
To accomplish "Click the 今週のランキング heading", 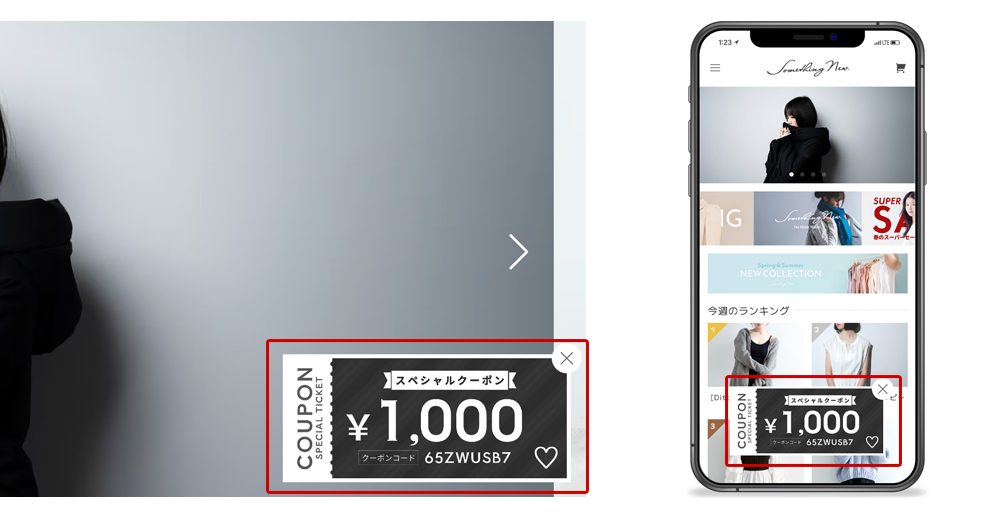I will 748,311.
